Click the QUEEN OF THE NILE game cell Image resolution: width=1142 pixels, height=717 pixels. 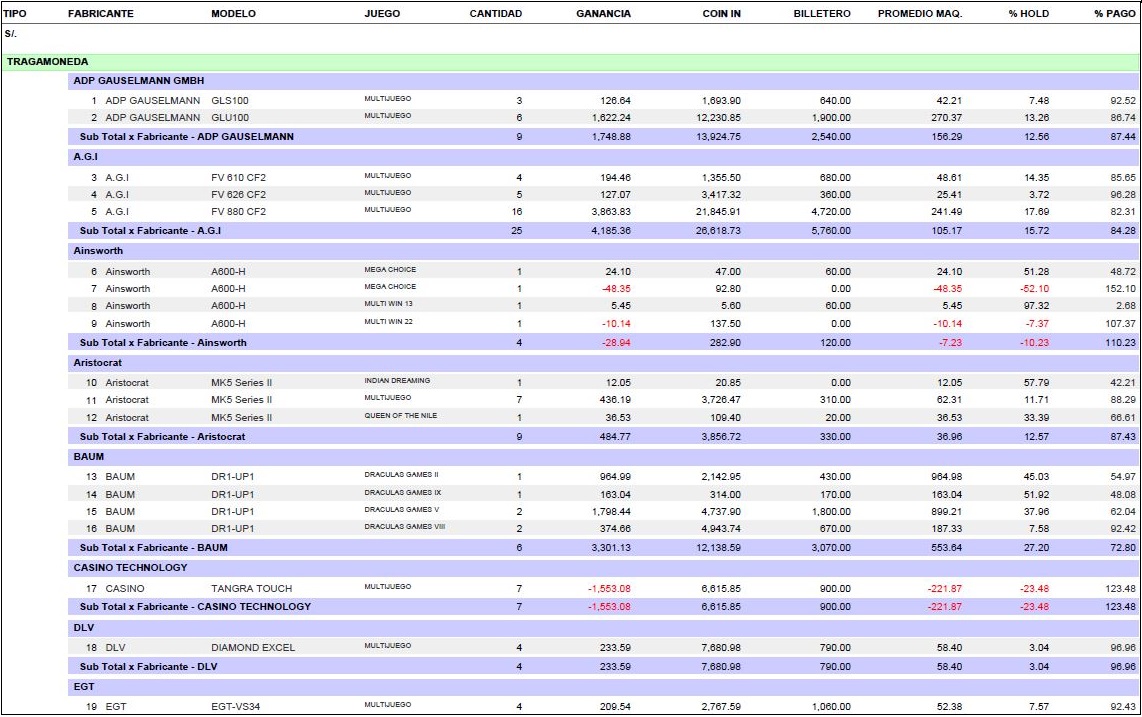click(401, 415)
